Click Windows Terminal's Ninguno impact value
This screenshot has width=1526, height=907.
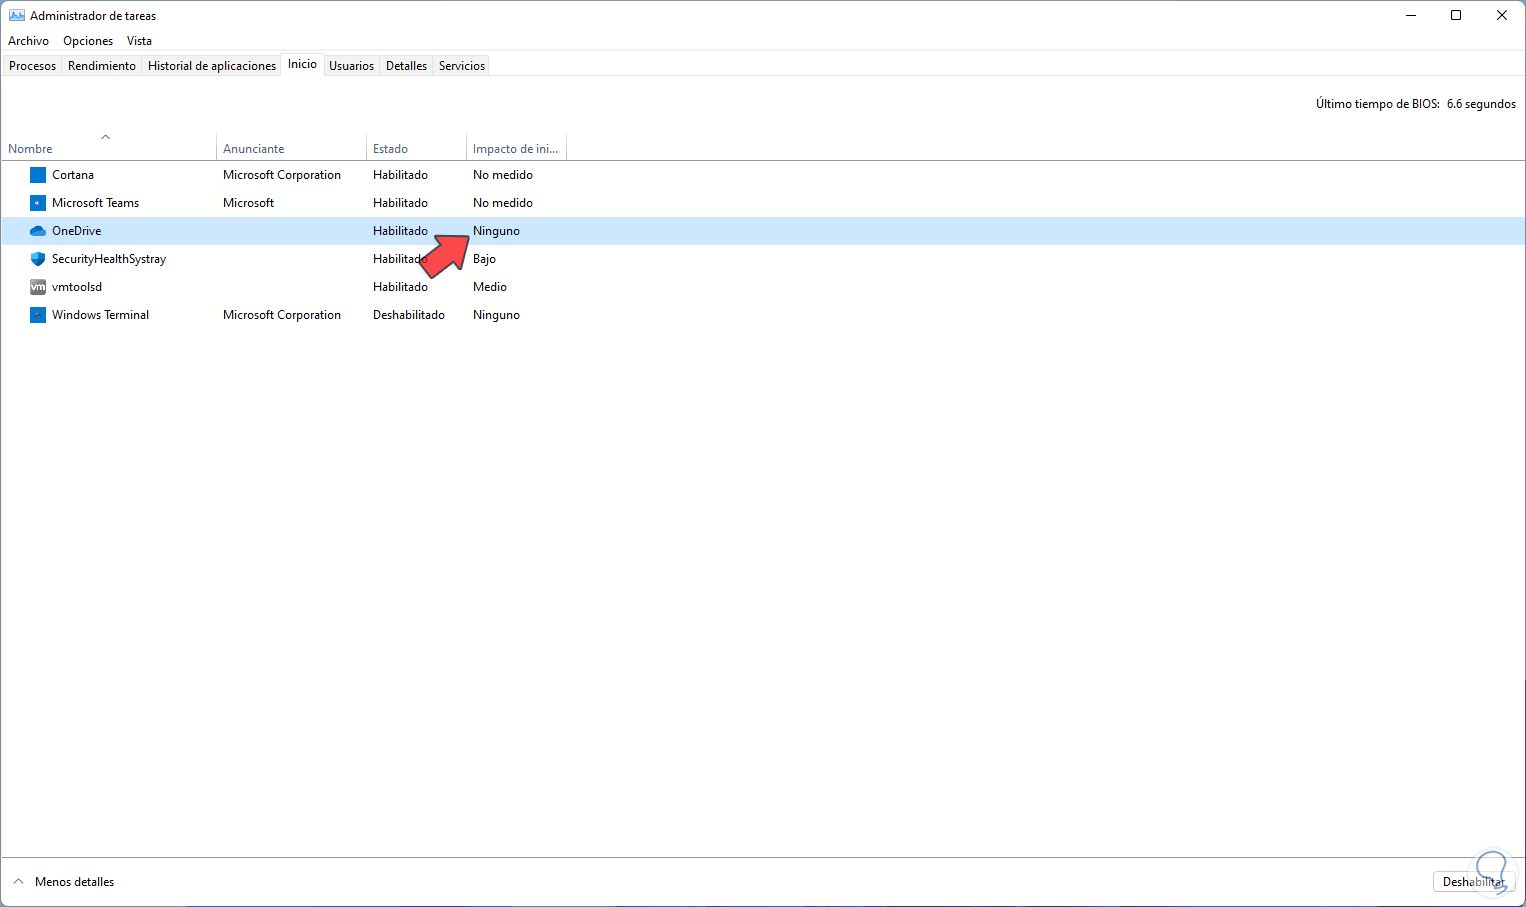pyautogui.click(x=497, y=315)
